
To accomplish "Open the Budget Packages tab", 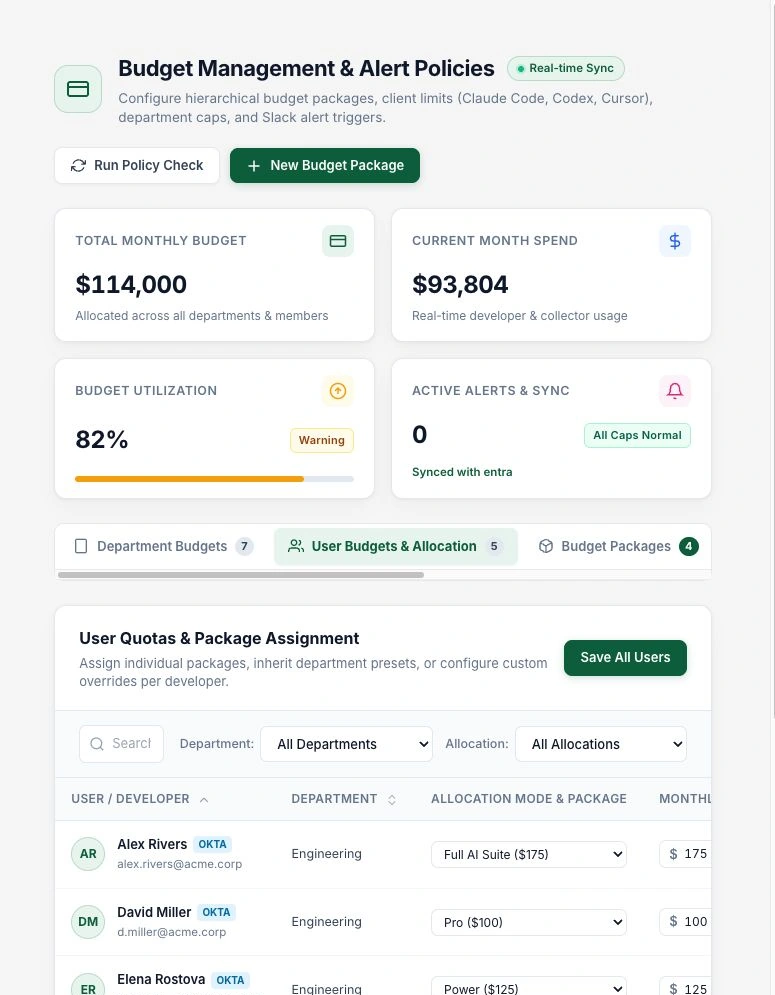I will pyautogui.click(x=619, y=546).
